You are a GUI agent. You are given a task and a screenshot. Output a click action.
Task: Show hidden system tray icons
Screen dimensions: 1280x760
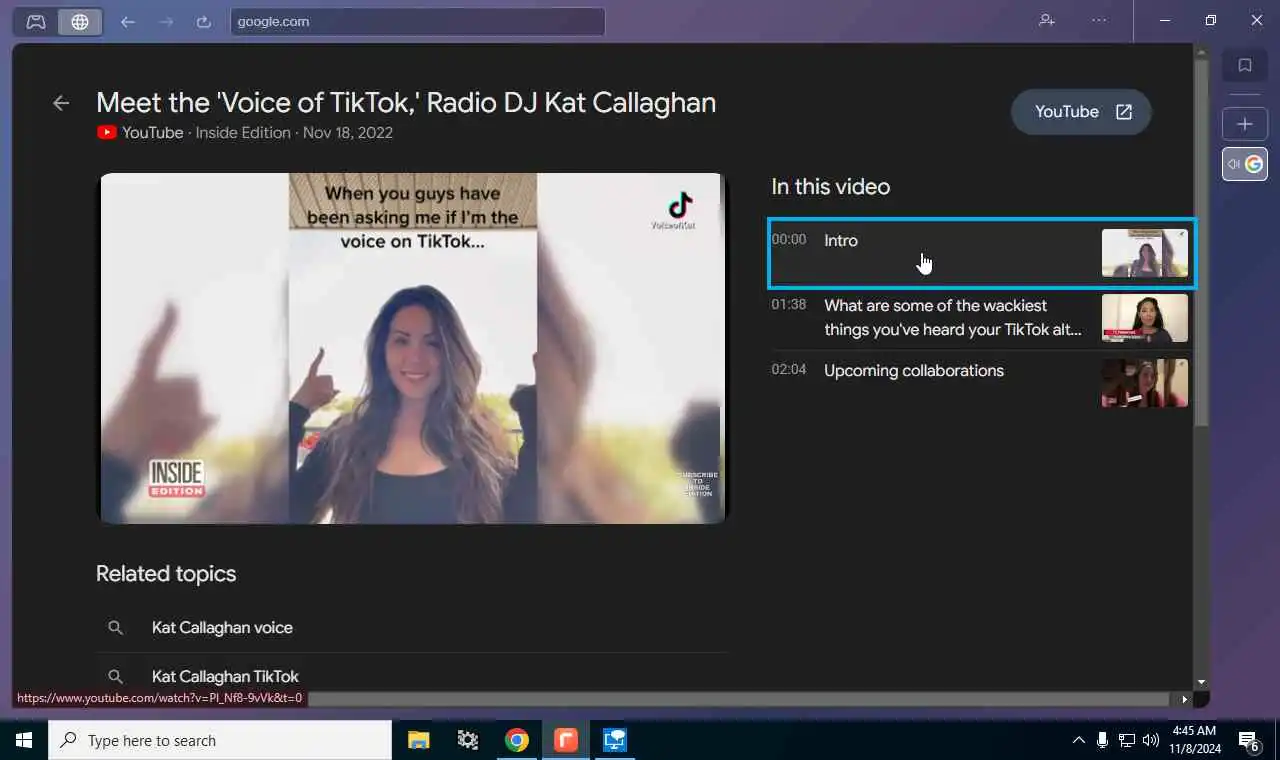(x=1078, y=740)
